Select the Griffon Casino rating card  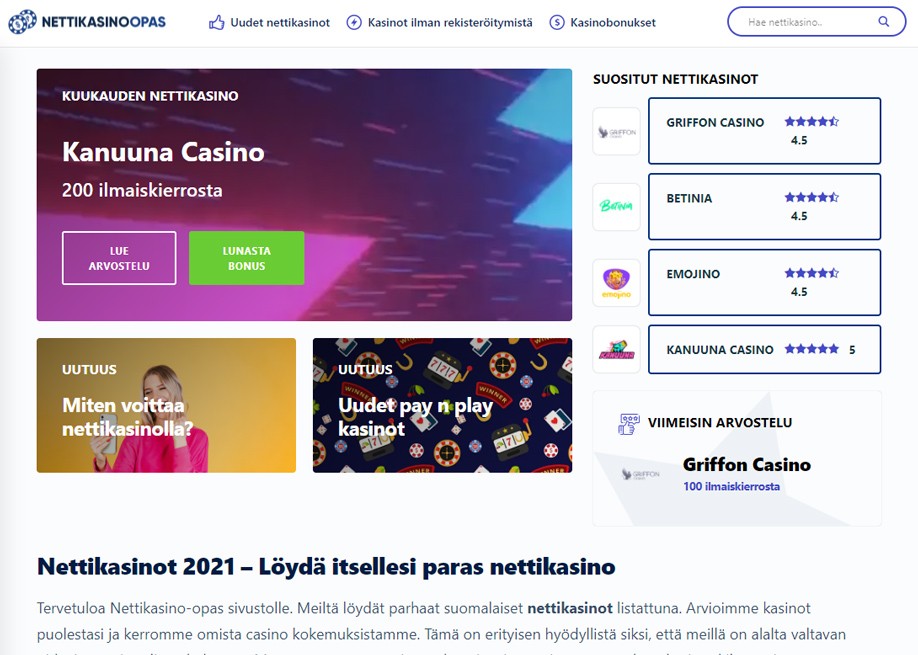click(764, 131)
